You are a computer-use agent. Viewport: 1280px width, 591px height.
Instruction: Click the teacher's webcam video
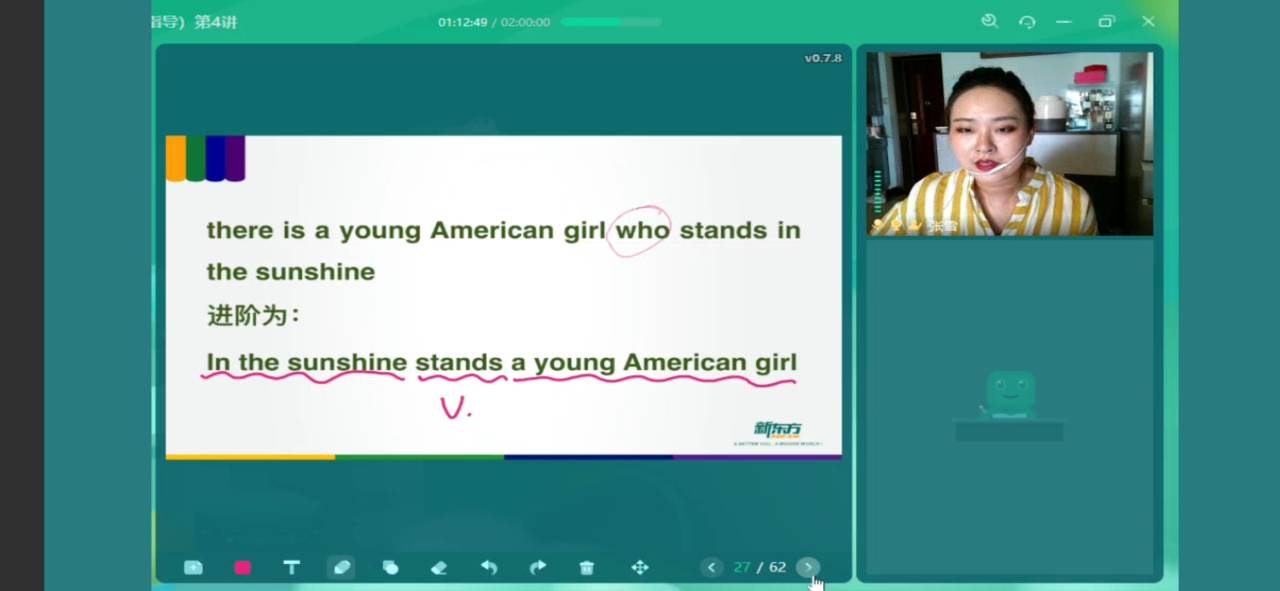click(1009, 143)
